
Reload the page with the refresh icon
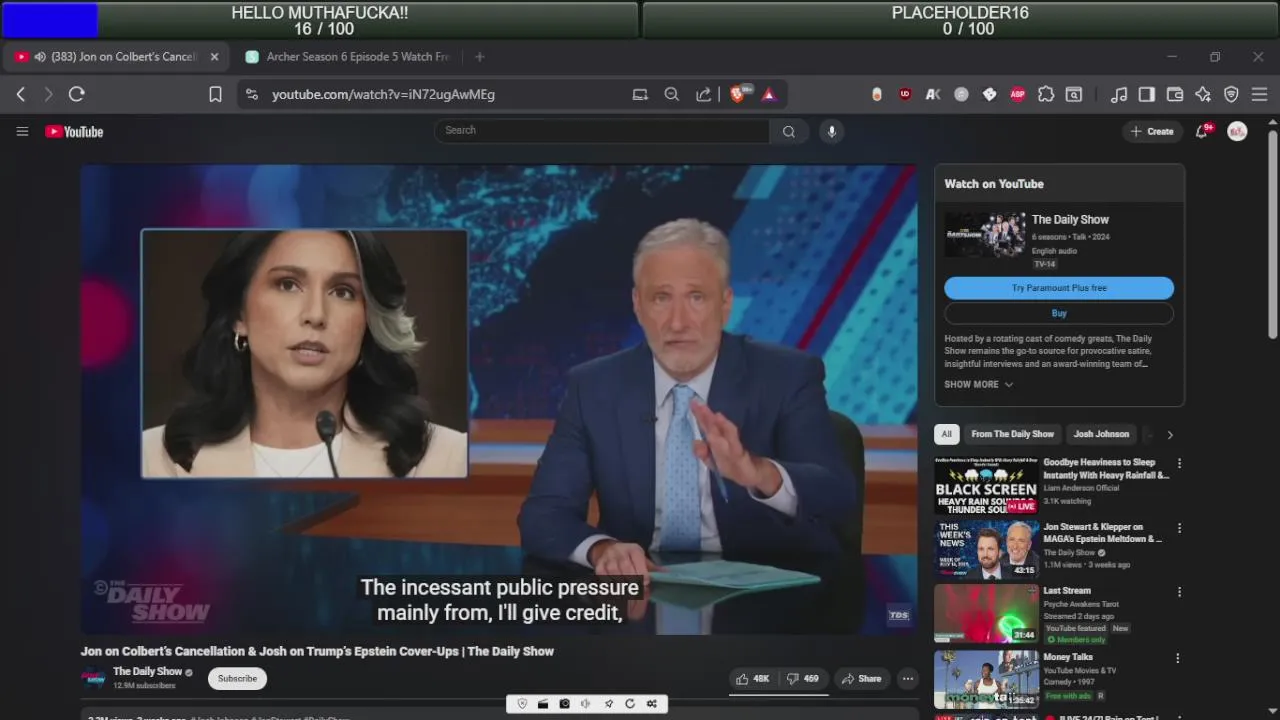[77, 94]
